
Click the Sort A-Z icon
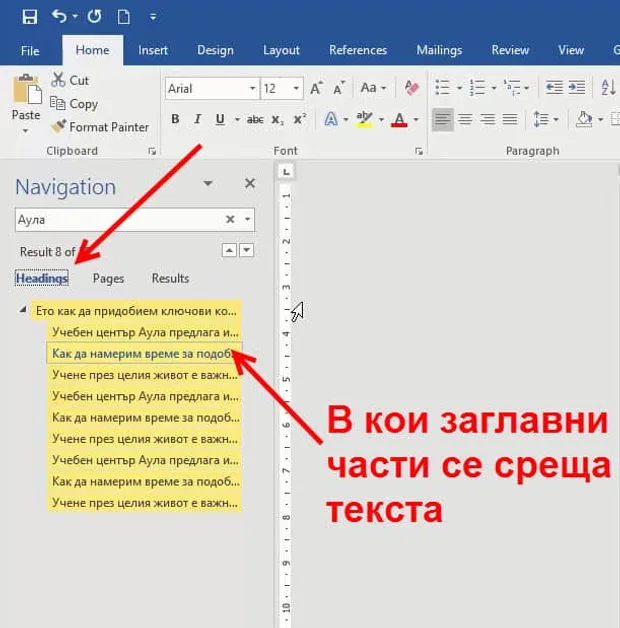[x=608, y=87]
